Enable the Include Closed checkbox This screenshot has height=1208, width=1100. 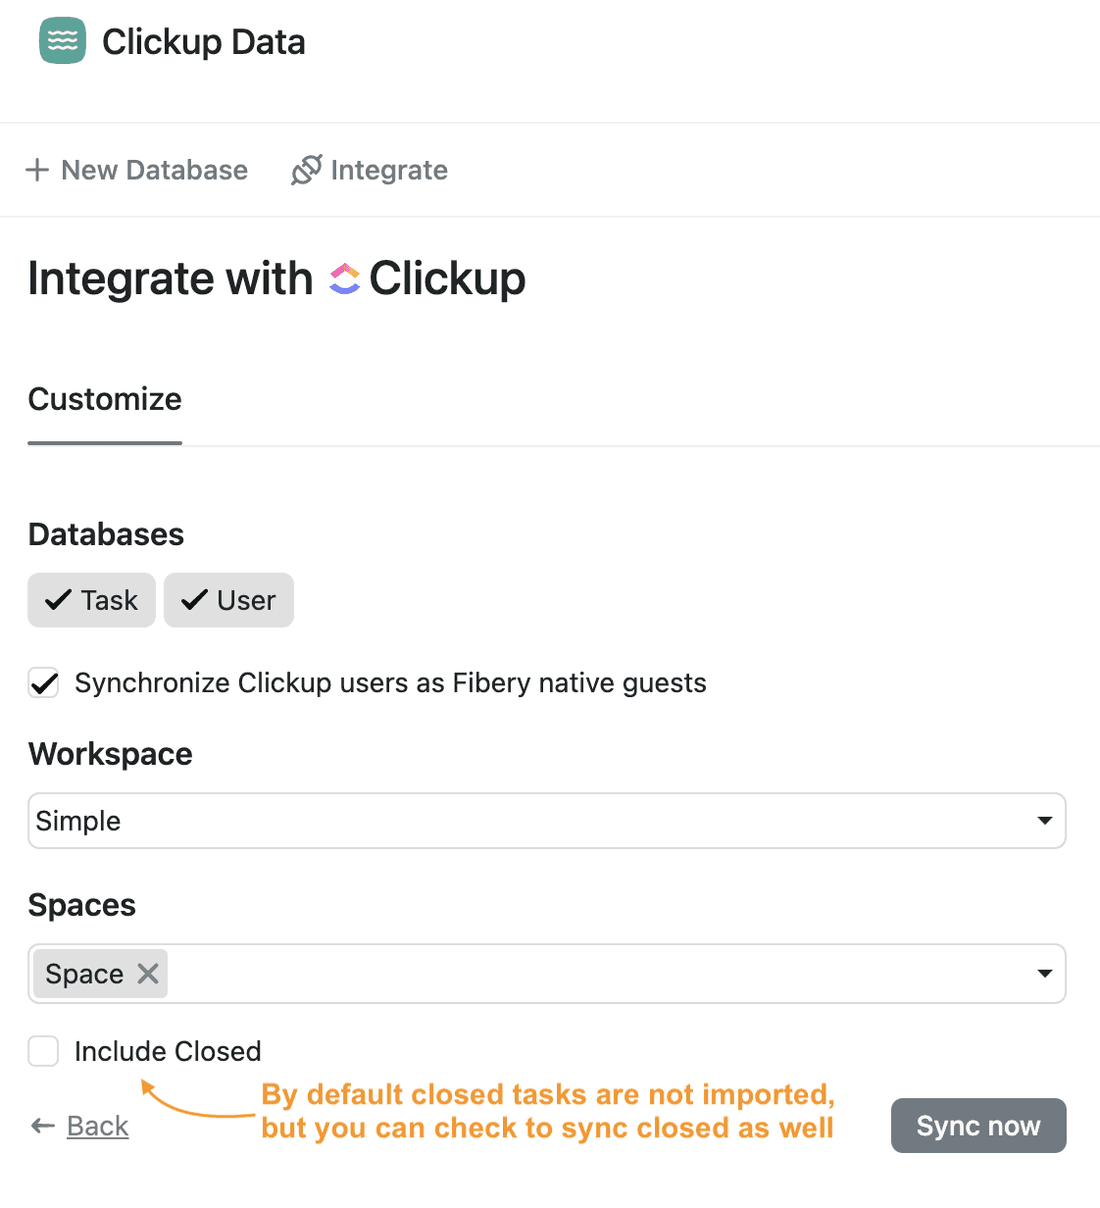(43, 1051)
